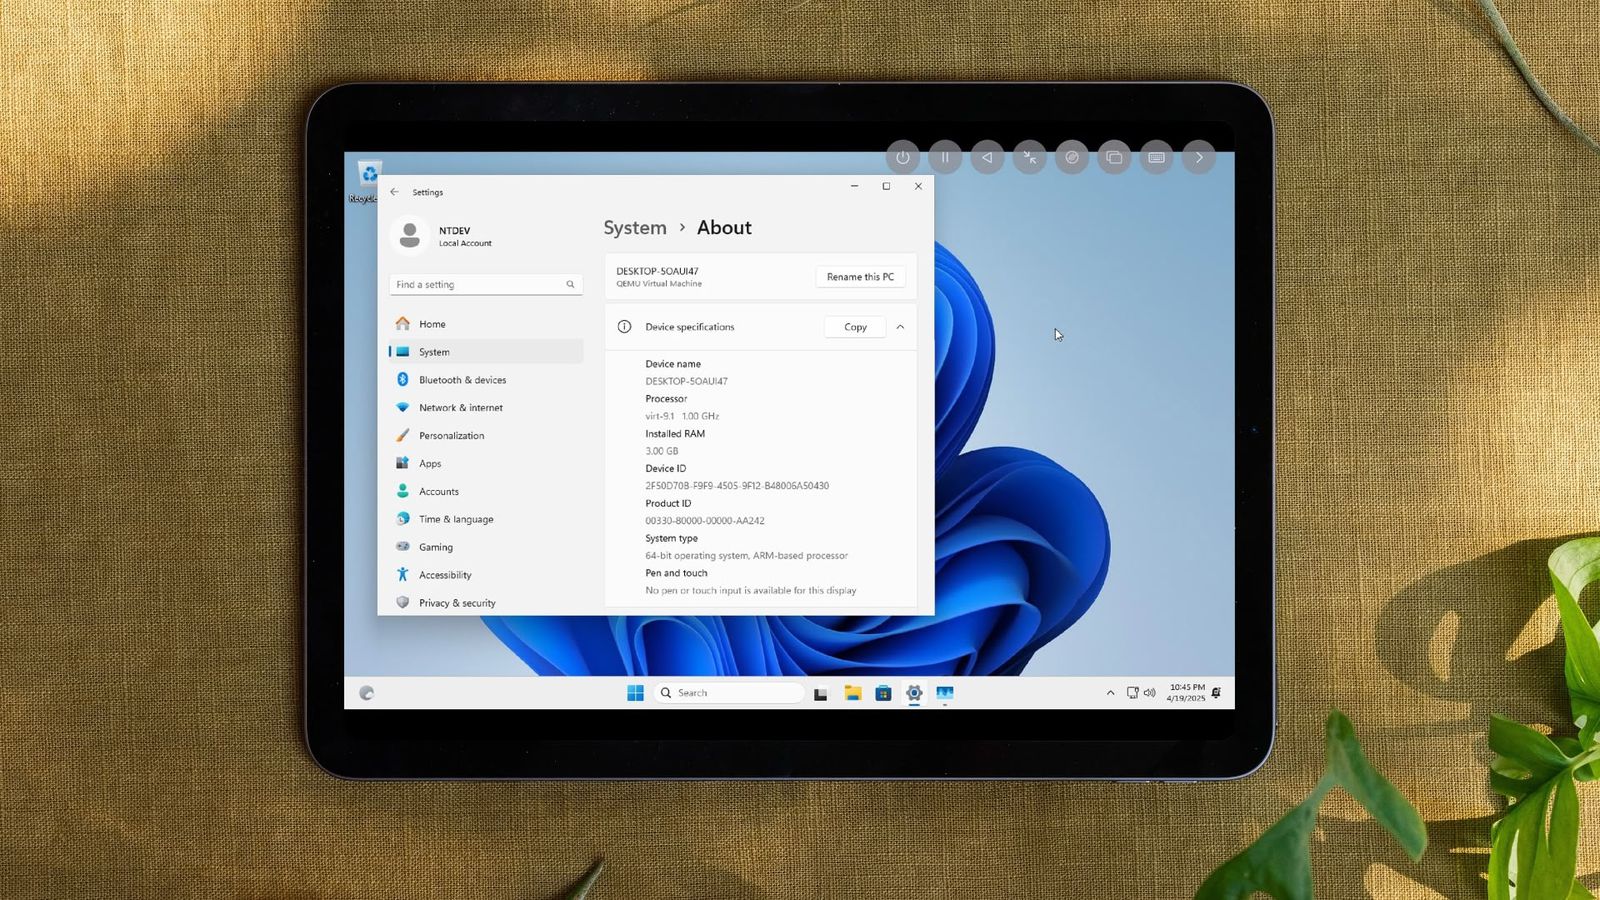Screen dimensions: 1600x900
Task: Go back using the Settings back arrow
Action: pyautogui.click(x=394, y=192)
